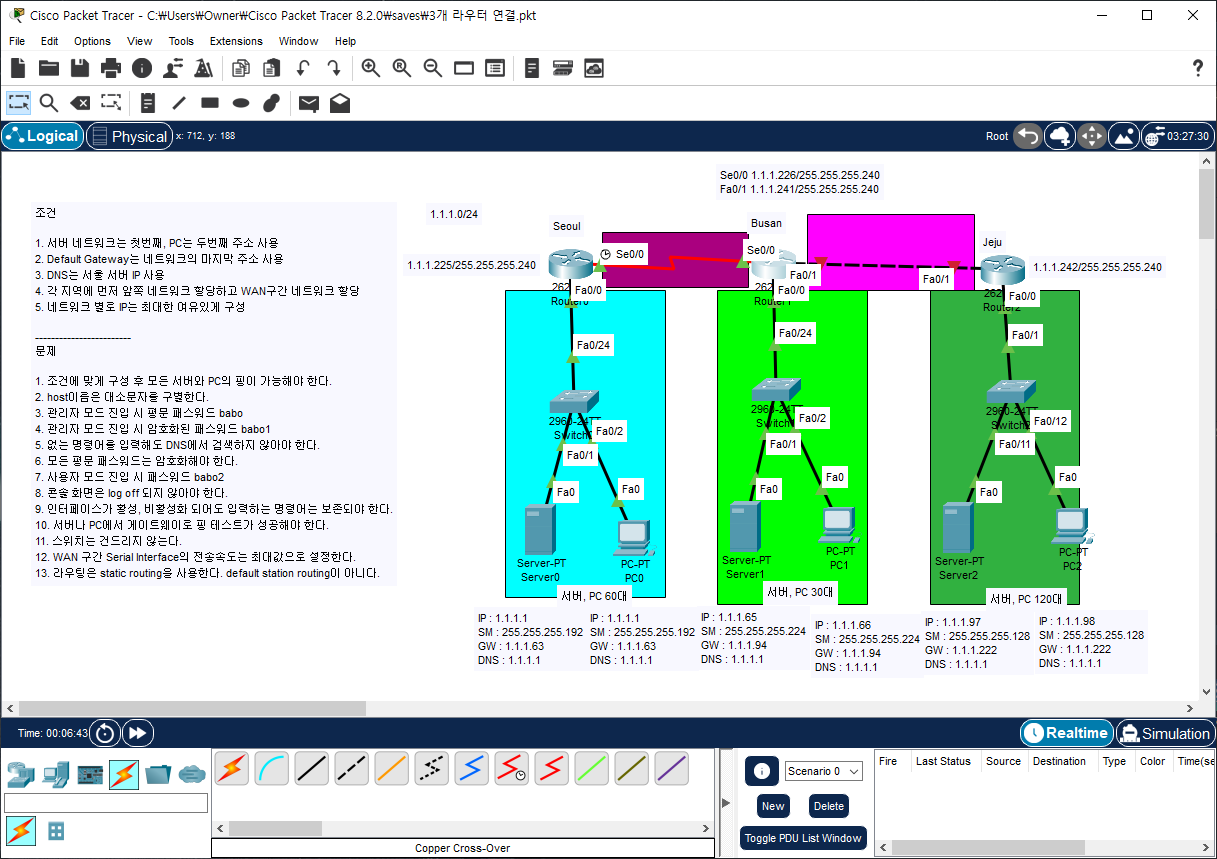The width and height of the screenshot is (1217, 859).
Task: Open the help question mark icon
Action: 1198,68
